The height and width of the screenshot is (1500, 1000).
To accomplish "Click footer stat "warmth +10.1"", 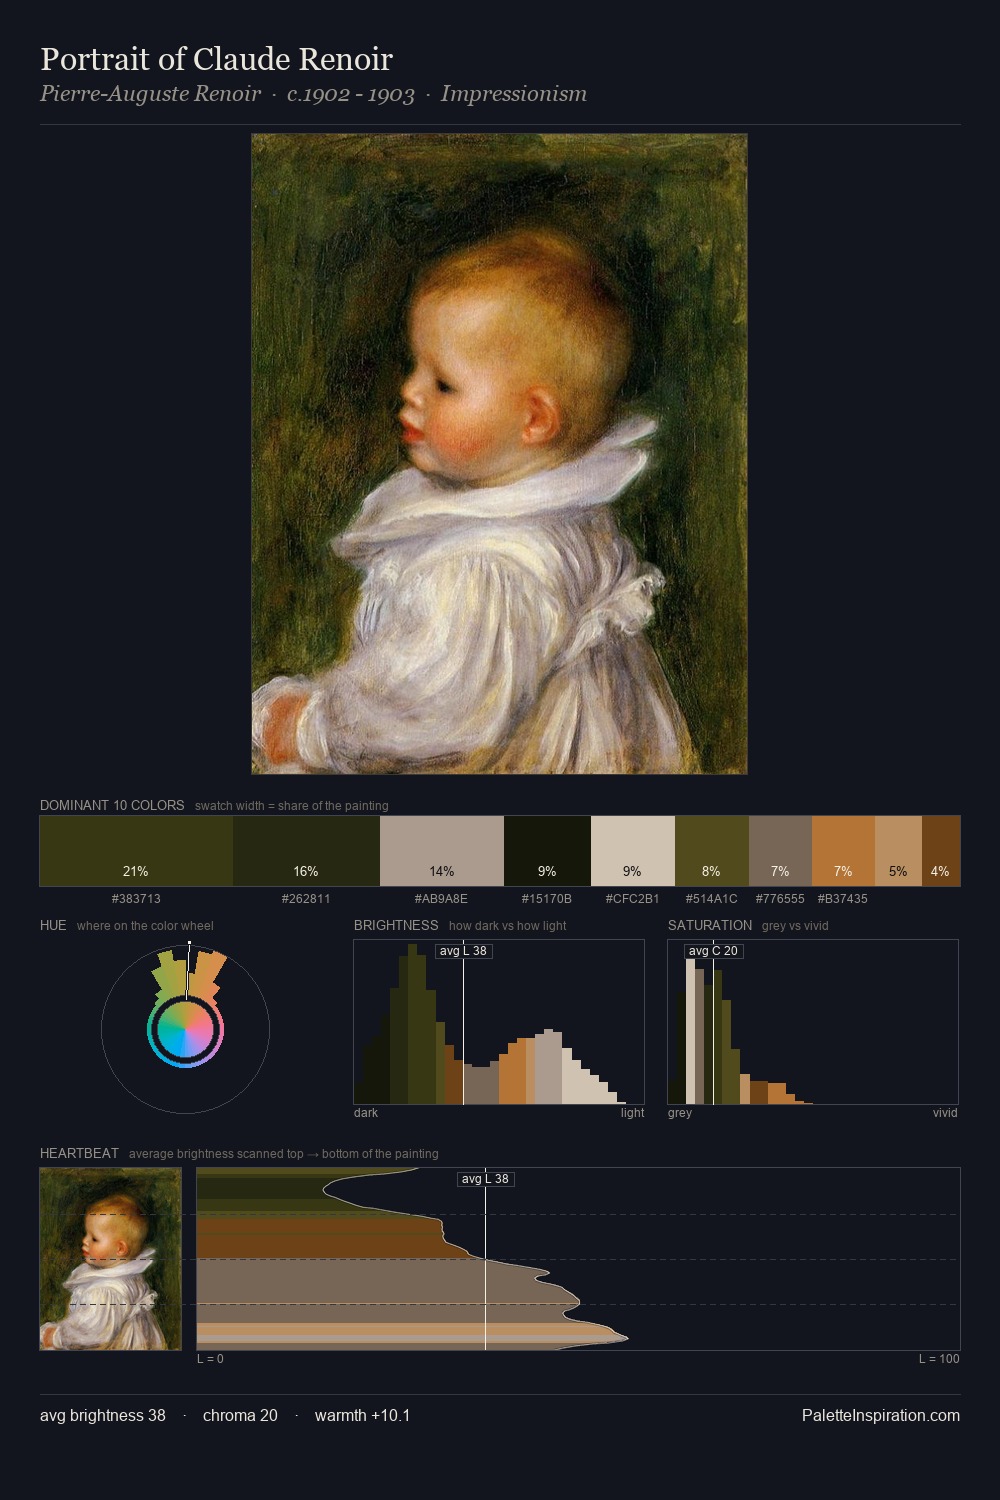I will 363,1415.
